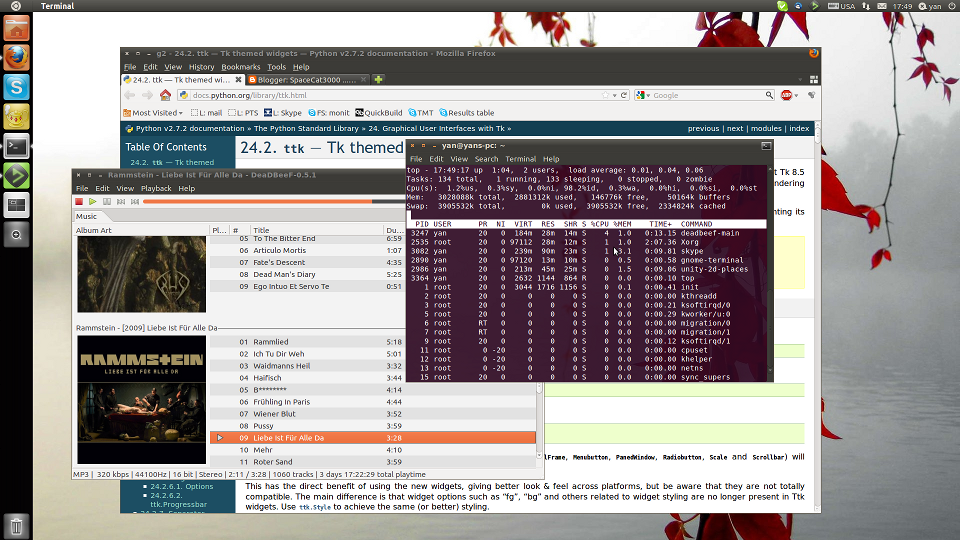Open the 17:49 clock menu
960x540 pixels.
[x=902, y=6]
